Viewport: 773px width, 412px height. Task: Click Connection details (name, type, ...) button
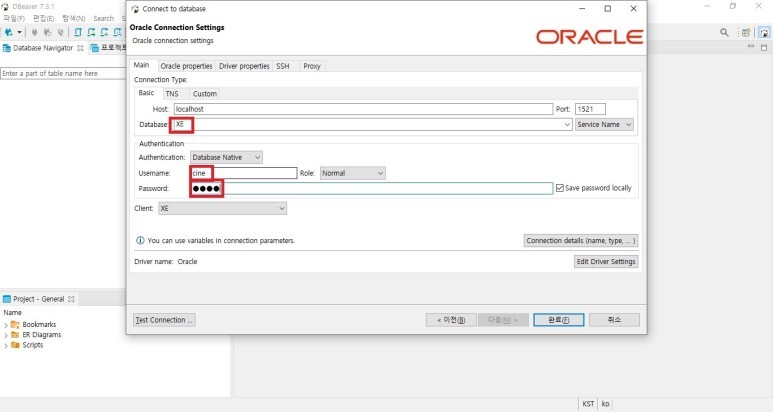click(581, 240)
